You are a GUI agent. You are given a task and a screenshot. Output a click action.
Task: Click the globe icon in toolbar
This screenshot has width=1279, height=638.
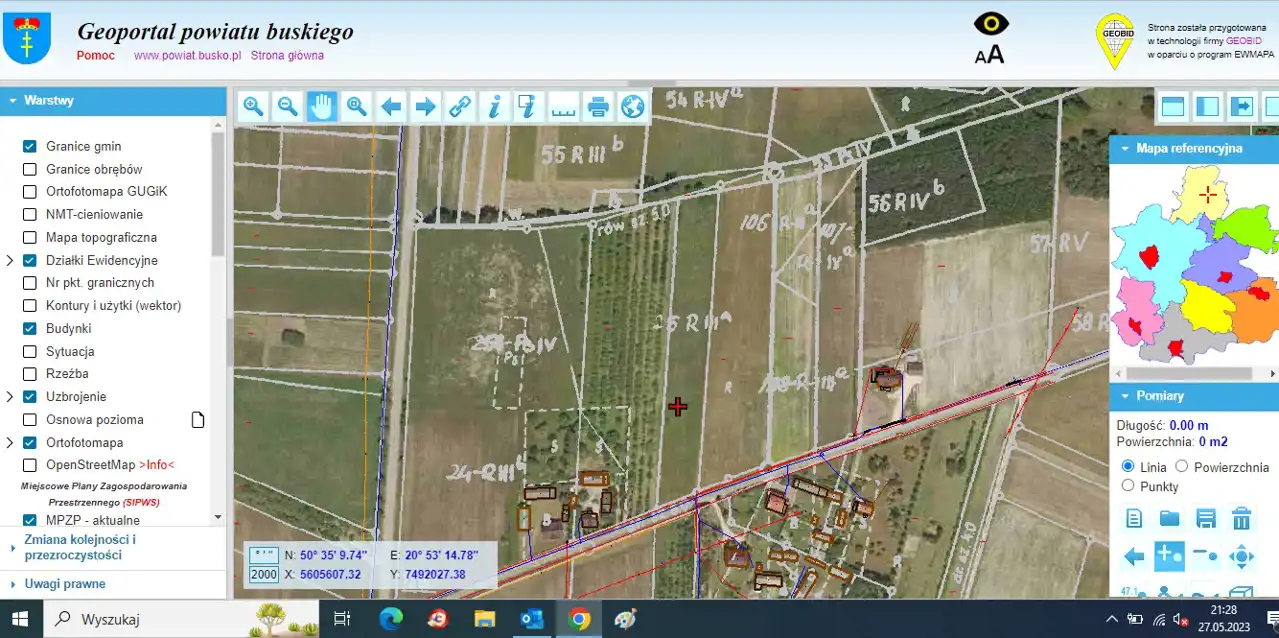coord(632,106)
